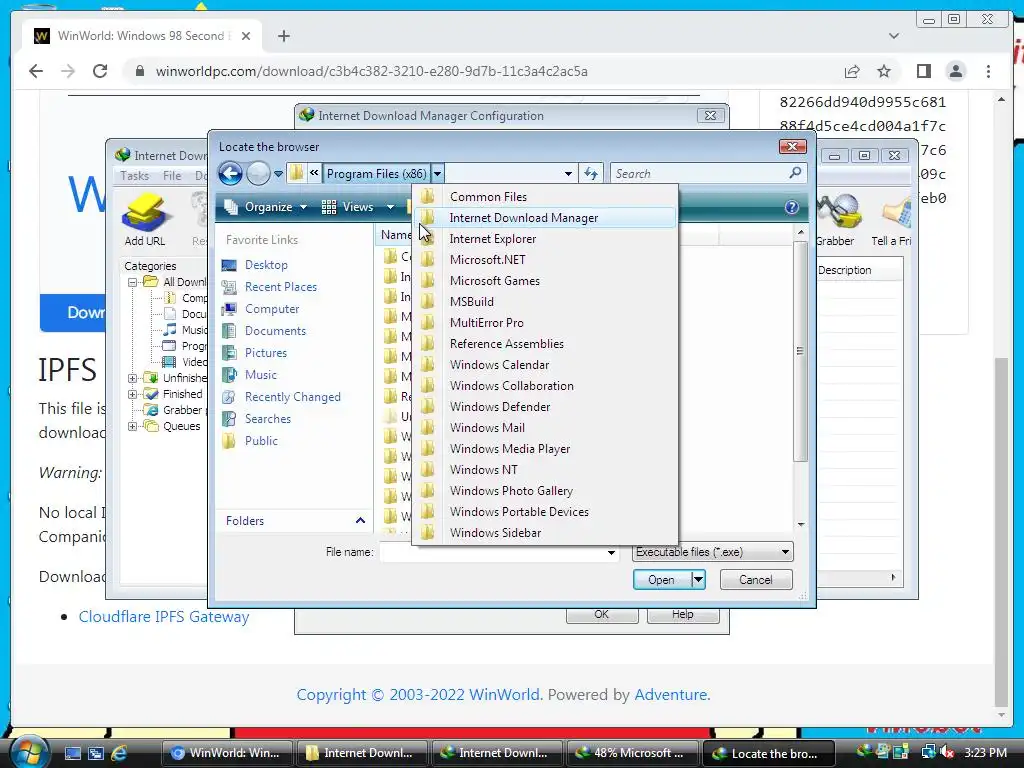The width and height of the screenshot is (1024, 768).
Task: Select Windows NT from the dropdown
Action: [x=545, y=470]
